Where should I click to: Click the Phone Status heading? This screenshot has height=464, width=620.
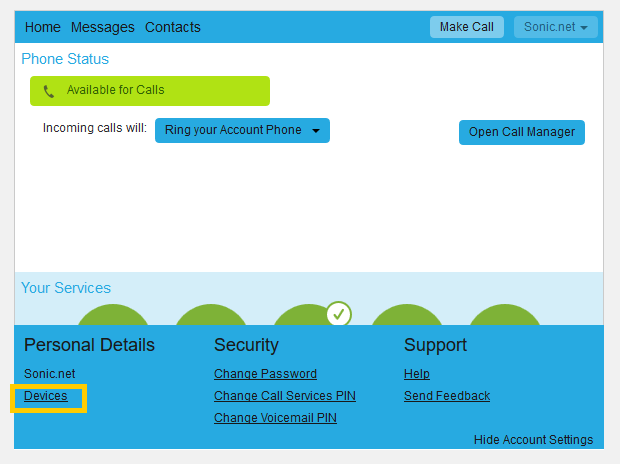click(x=65, y=59)
